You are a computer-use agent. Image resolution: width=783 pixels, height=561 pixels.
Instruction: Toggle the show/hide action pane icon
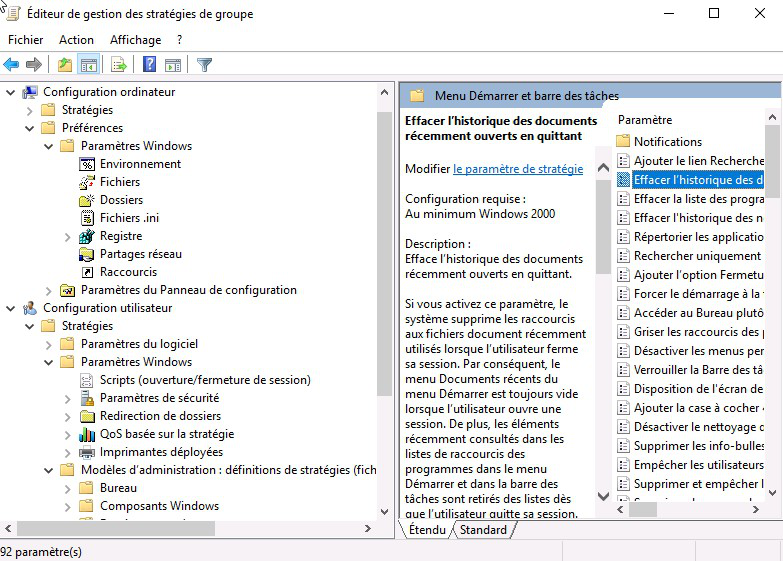tap(173, 64)
